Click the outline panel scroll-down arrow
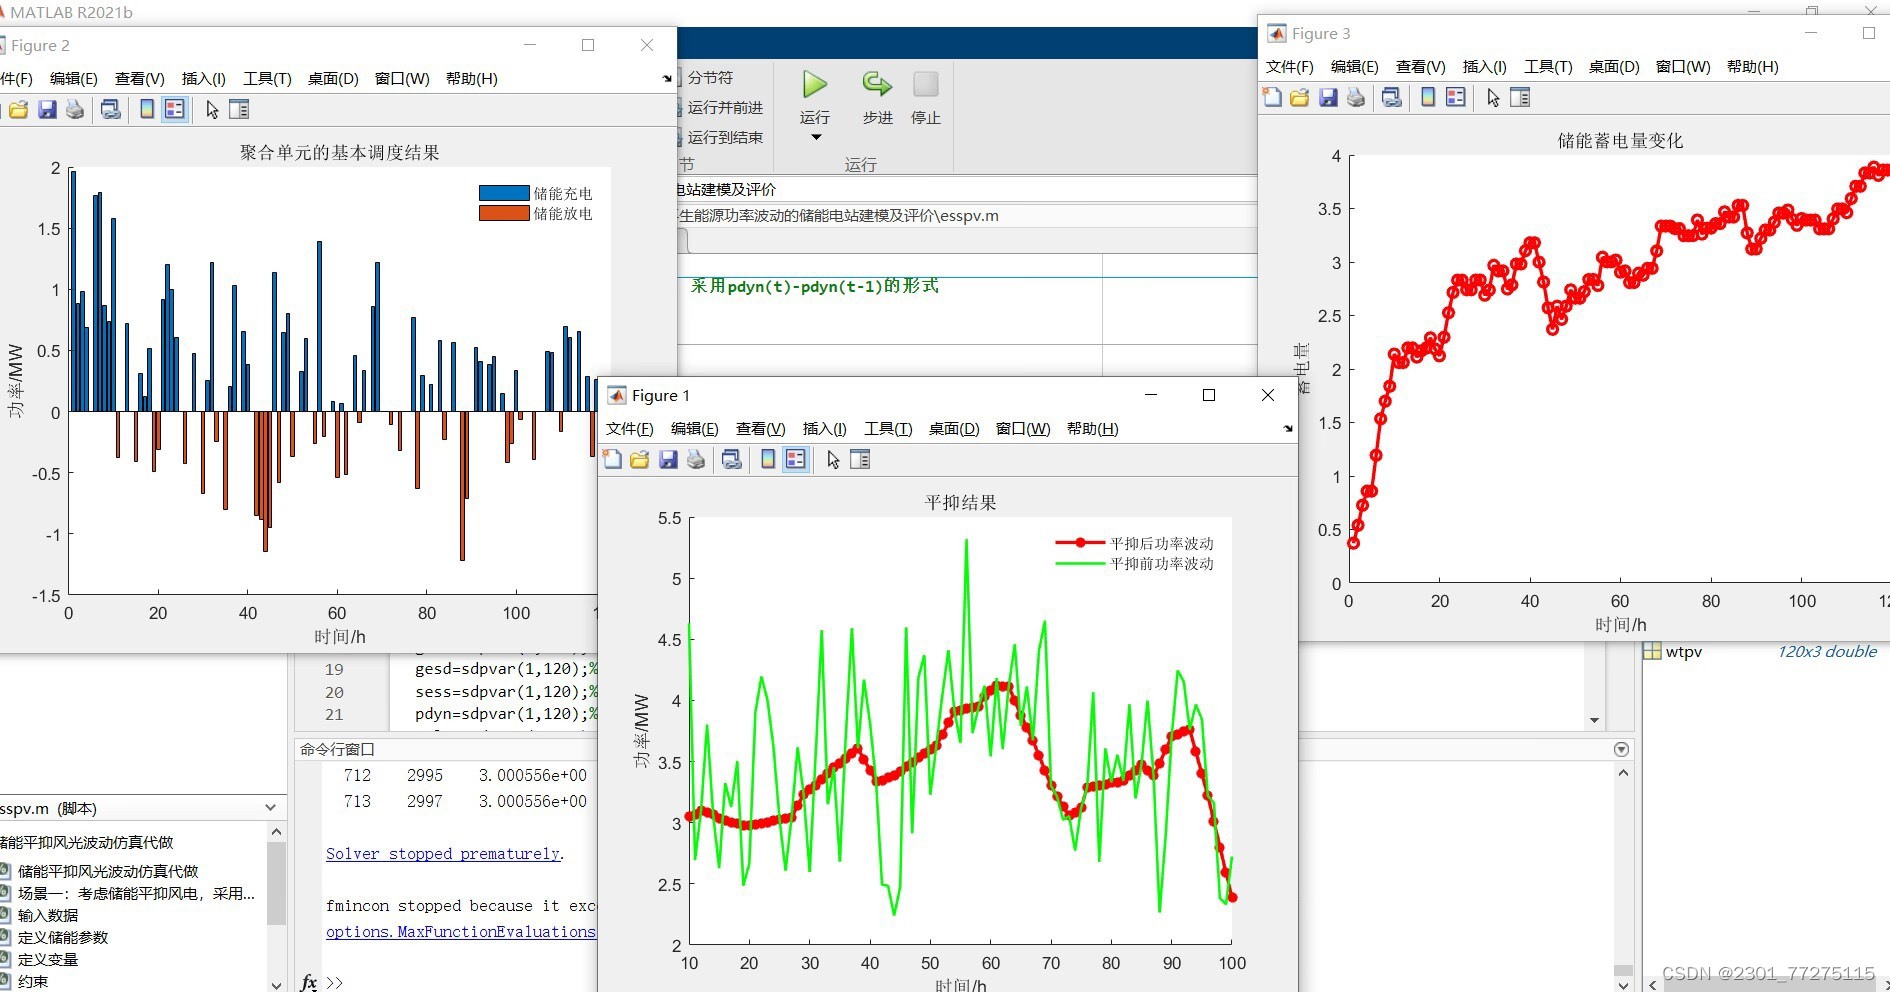 pyautogui.click(x=277, y=984)
